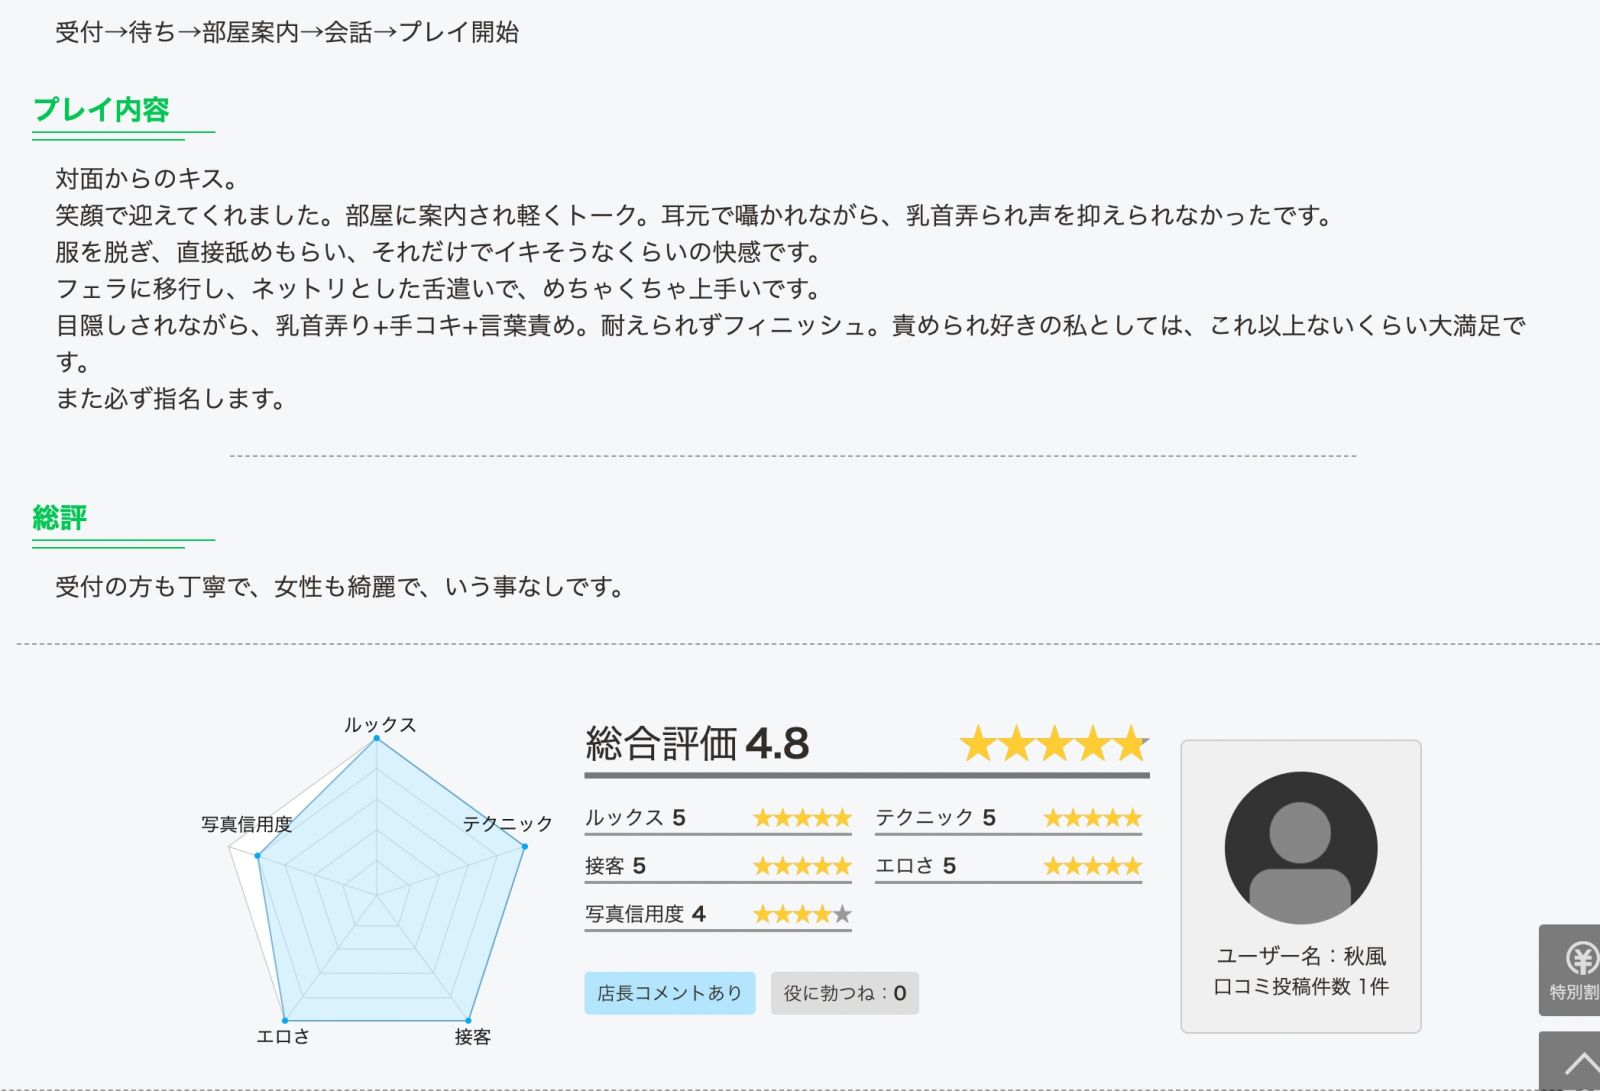Image resolution: width=1600 pixels, height=1091 pixels.
Task: Click the ユーザー名：秋風 label
Action: 1301,956
